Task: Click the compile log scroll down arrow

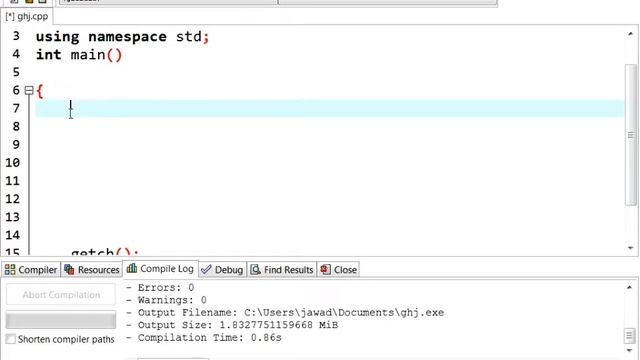Action: (629, 351)
